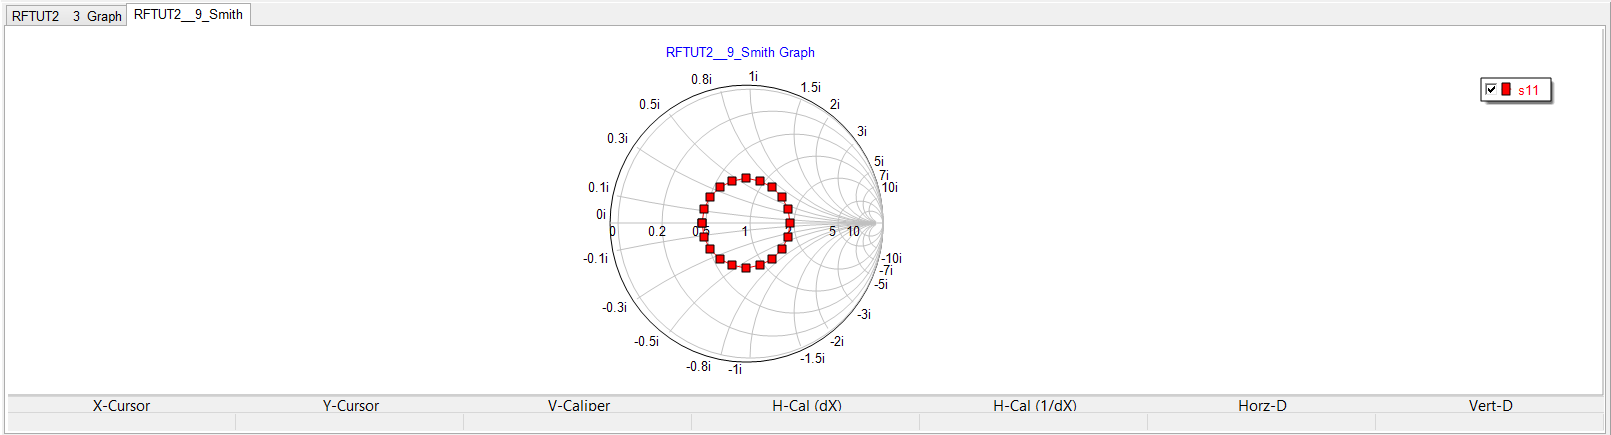The width and height of the screenshot is (1611, 435).
Task: Click the Vert-D status header
Action: coord(1490,405)
